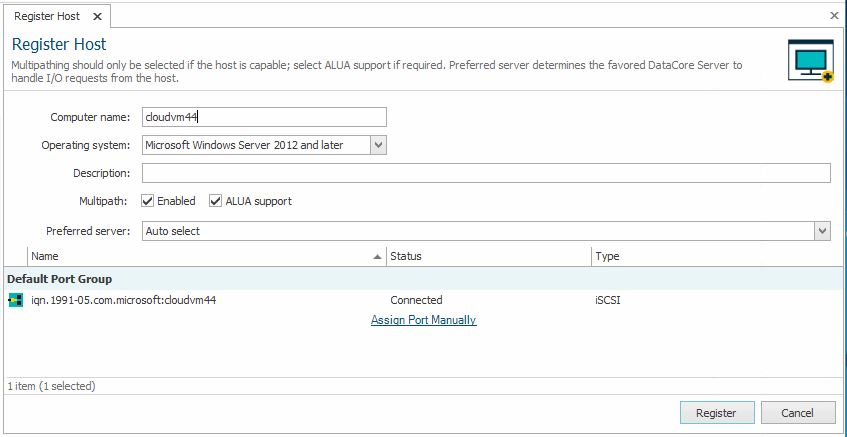The height and width of the screenshot is (437, 847).
Task: Expand the Preferred server dropdown
Action: [822, 231]
